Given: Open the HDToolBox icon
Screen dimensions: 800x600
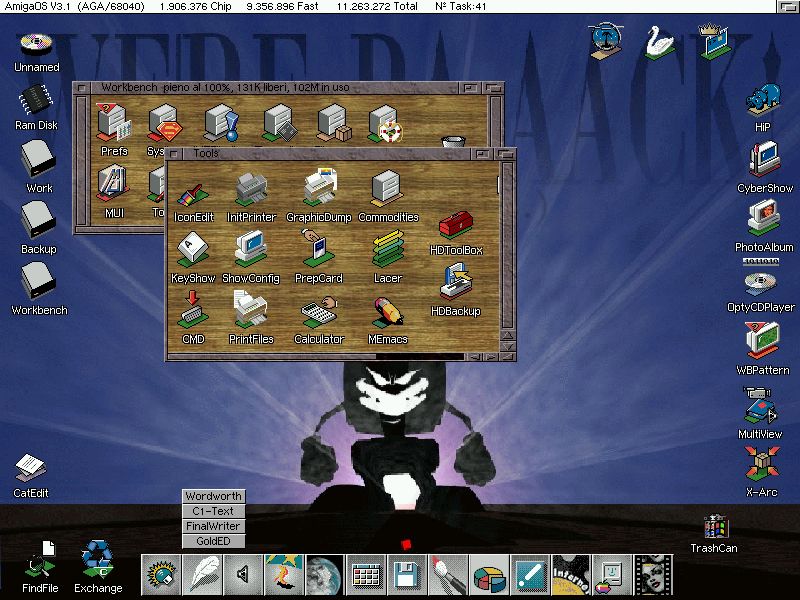Looking at the screenshot, I should tap(456, 227).
